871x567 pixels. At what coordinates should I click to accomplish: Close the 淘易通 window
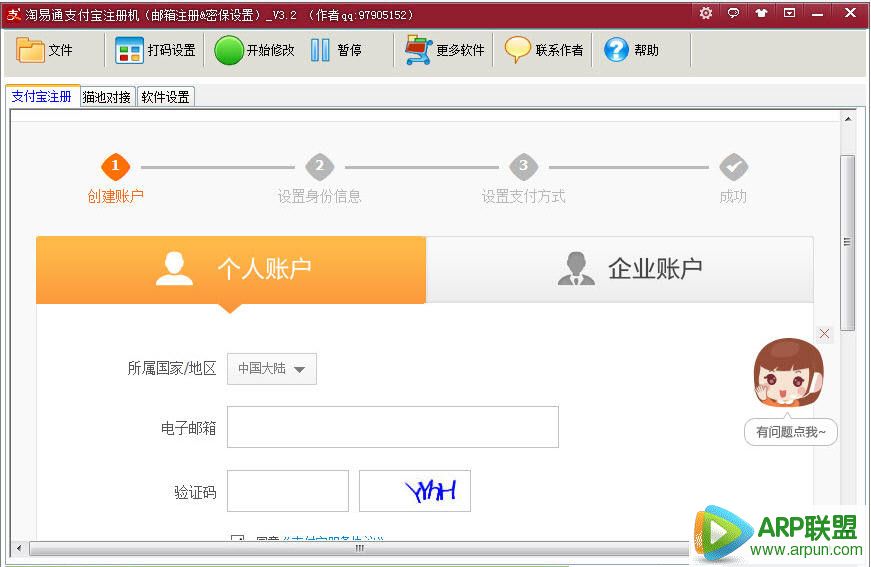tap(850, 13)
